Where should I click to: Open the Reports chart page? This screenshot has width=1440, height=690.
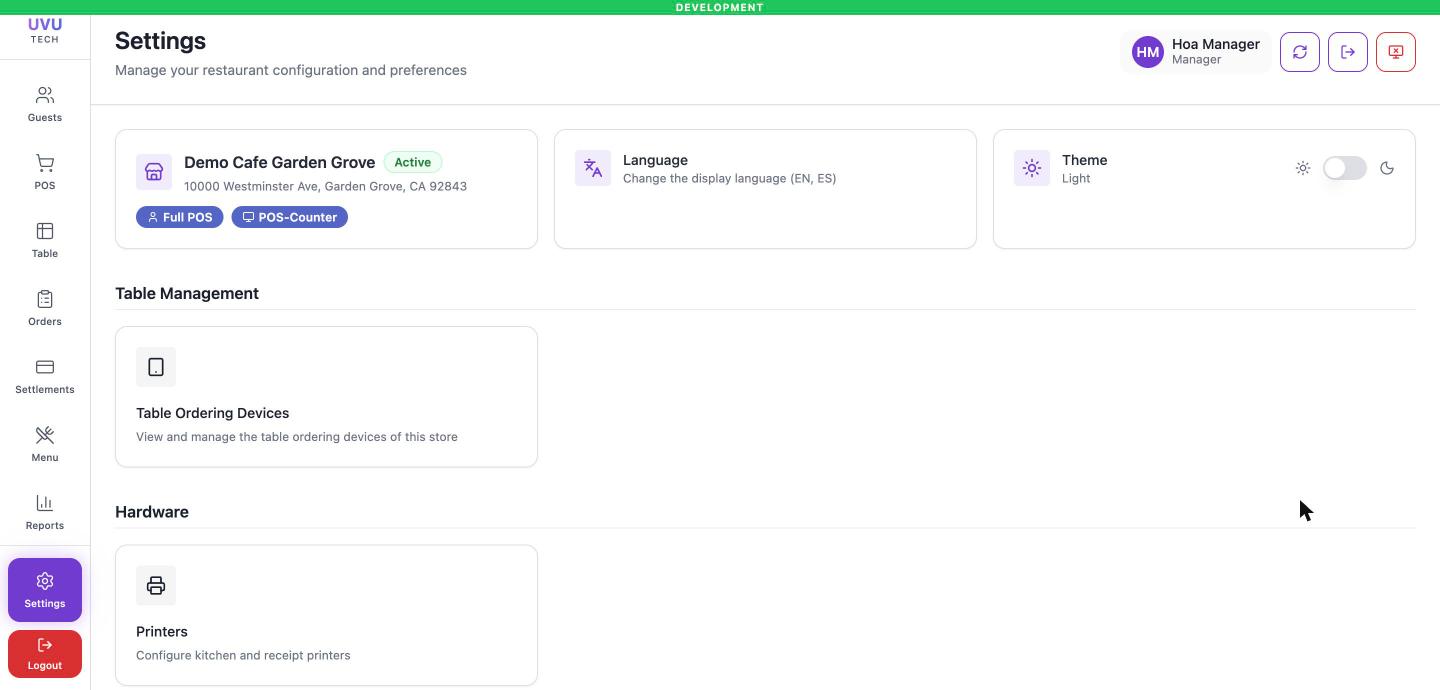[x=45, y=512]
